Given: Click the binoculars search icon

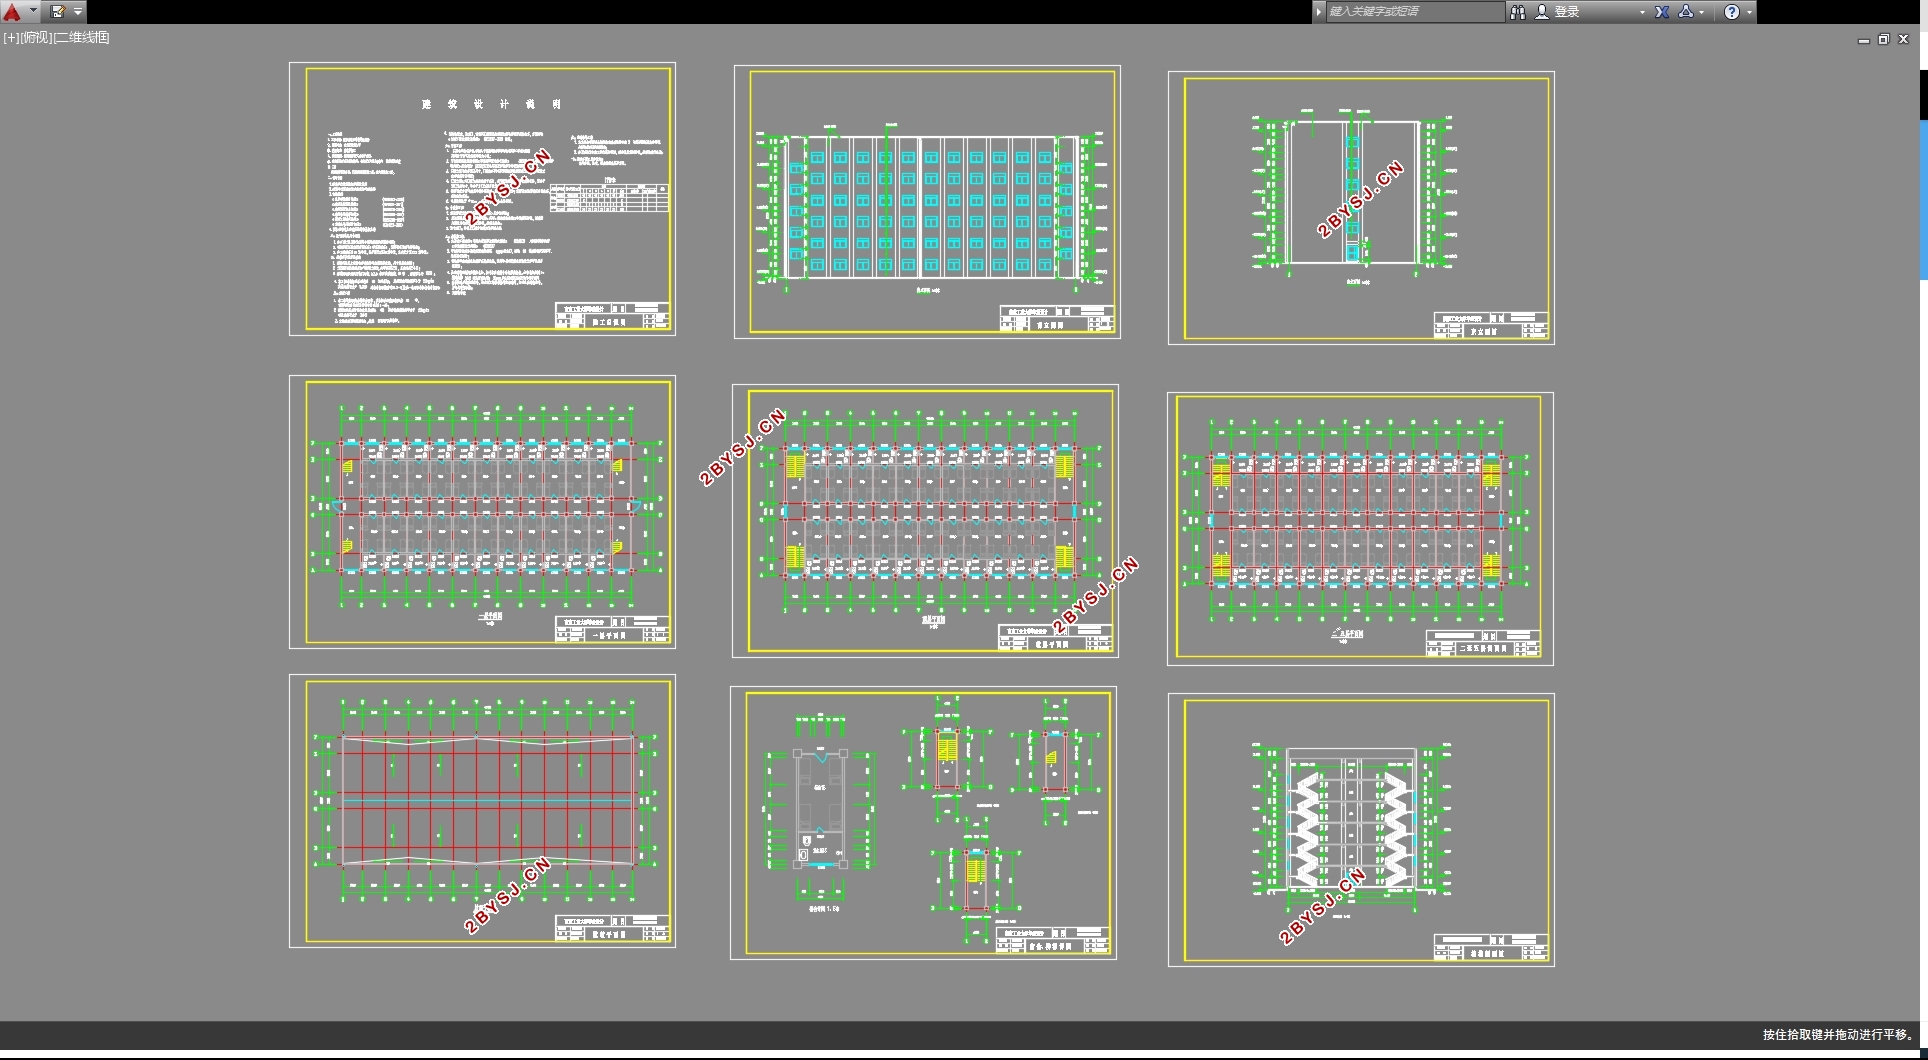Looking at the screenshot, I should (x=1517, y=12).
